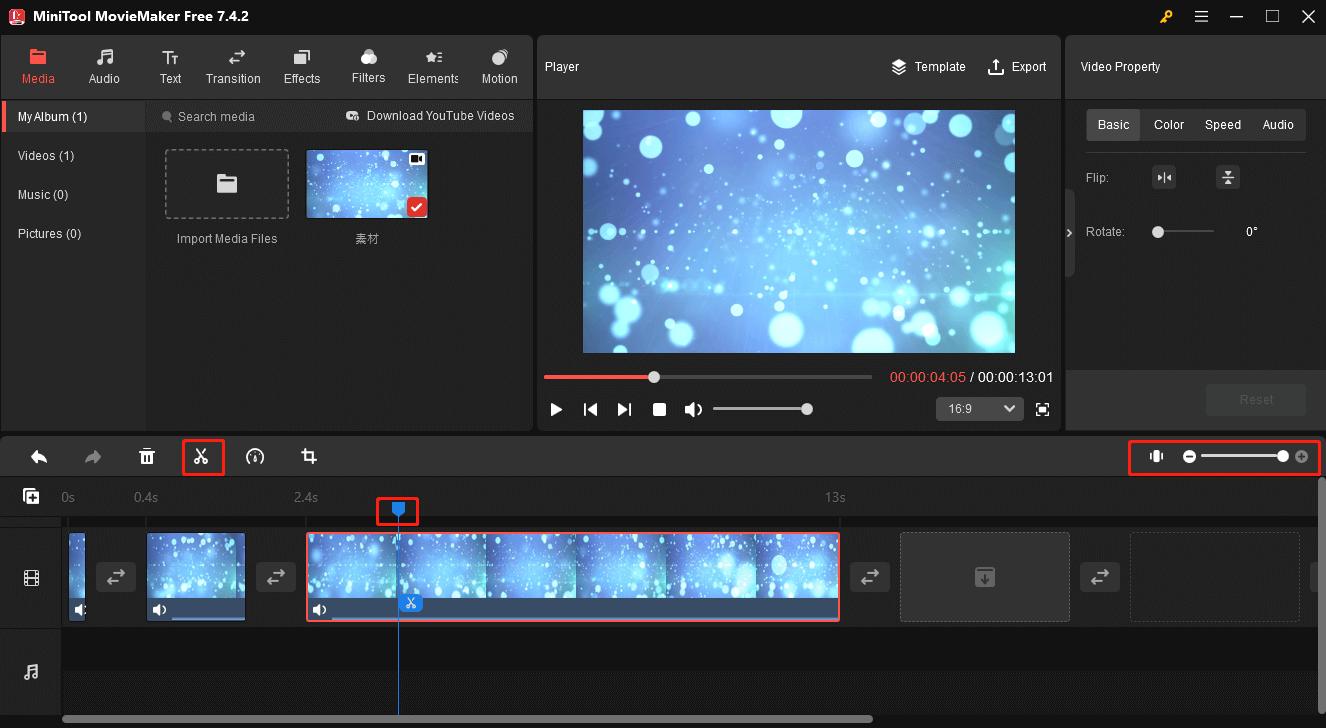Screen dimensions: 1326x728
Task: Switch to Audio property tab
Action: [1278, 125]
